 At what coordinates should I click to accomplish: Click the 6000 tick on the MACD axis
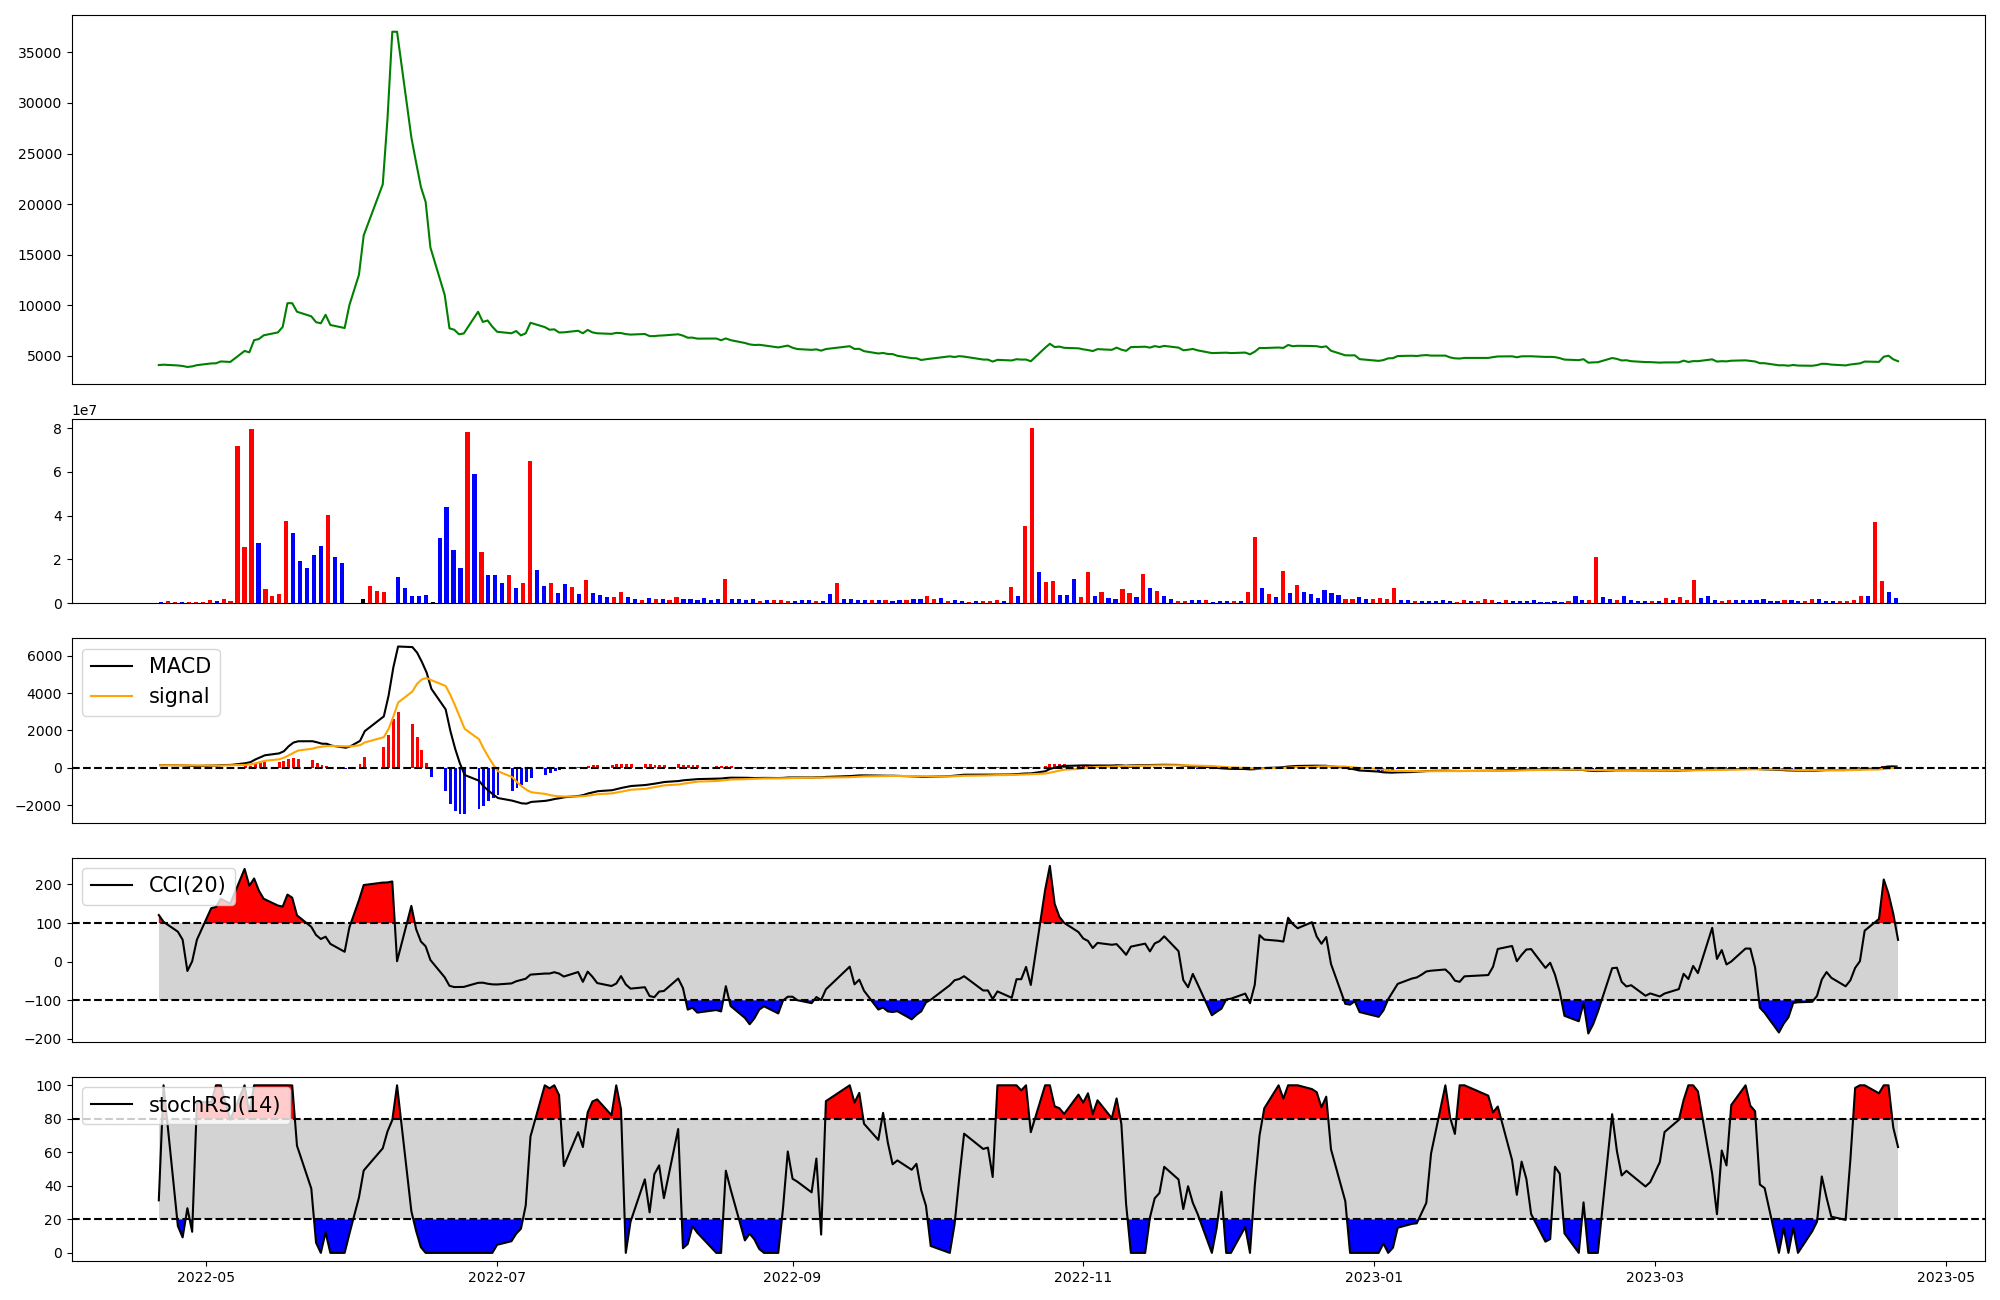44,656
